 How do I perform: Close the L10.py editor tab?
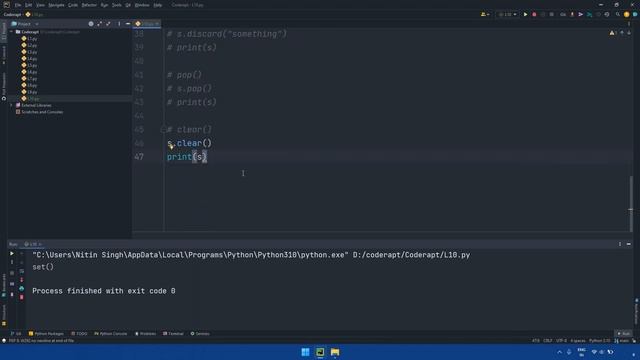157,24
